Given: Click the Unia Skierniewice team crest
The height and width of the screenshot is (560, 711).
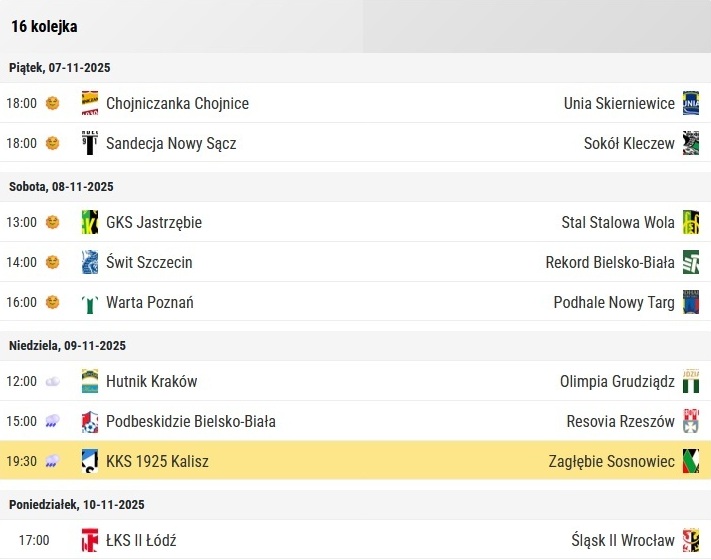Looking at the screenshot, I should (691, 103).
